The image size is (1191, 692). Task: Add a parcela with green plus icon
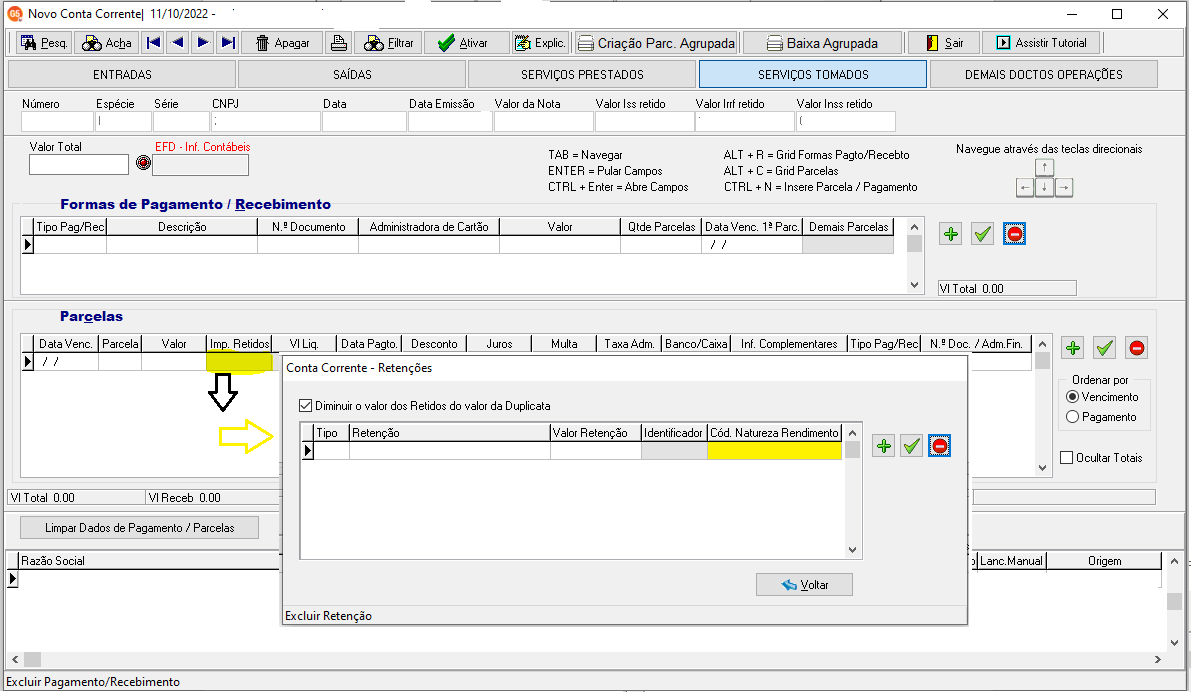pos(1073,348)
